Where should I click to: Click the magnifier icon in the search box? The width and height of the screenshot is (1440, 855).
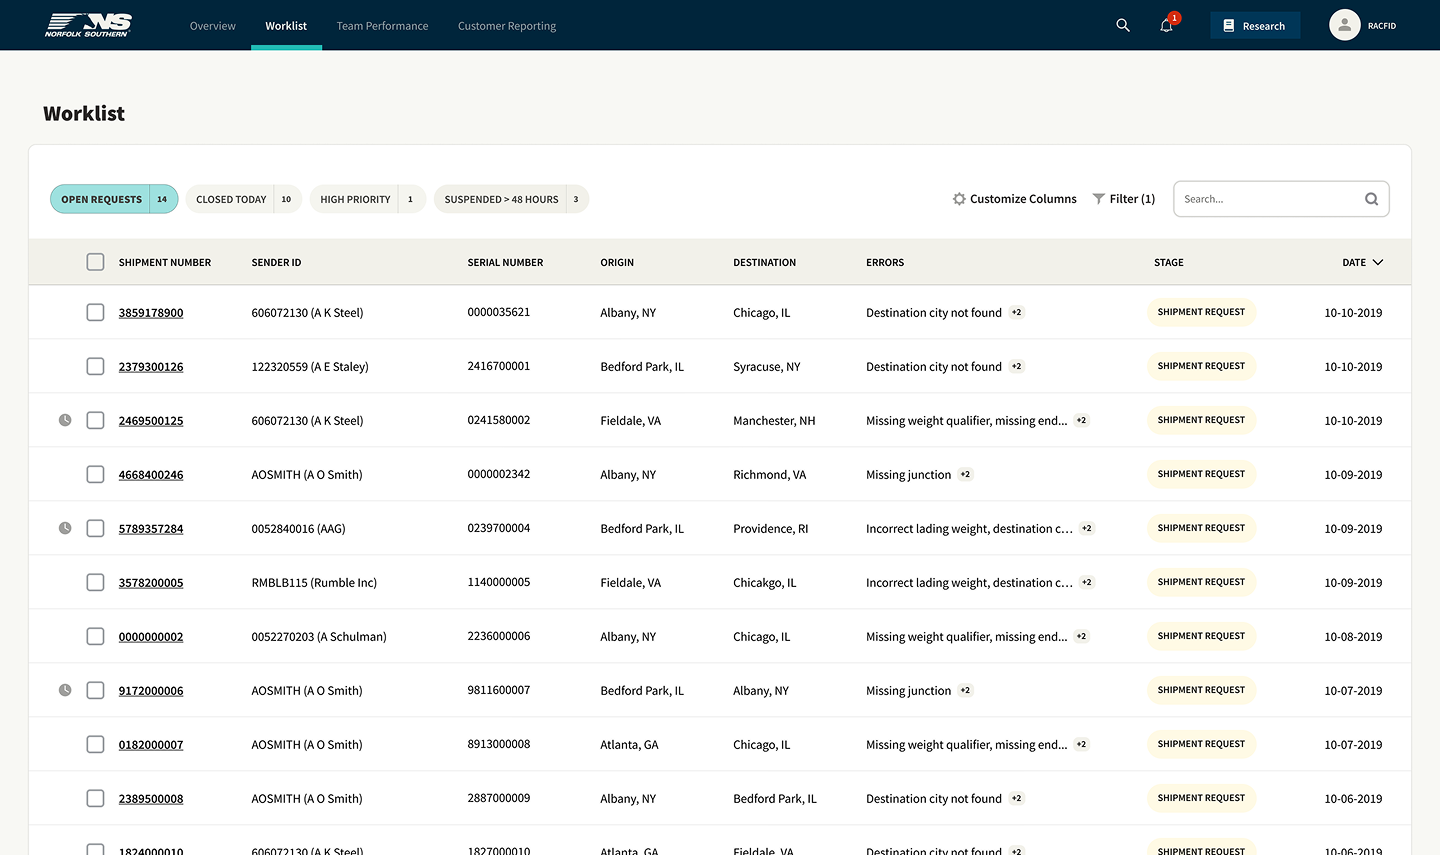coord(1371,199)
